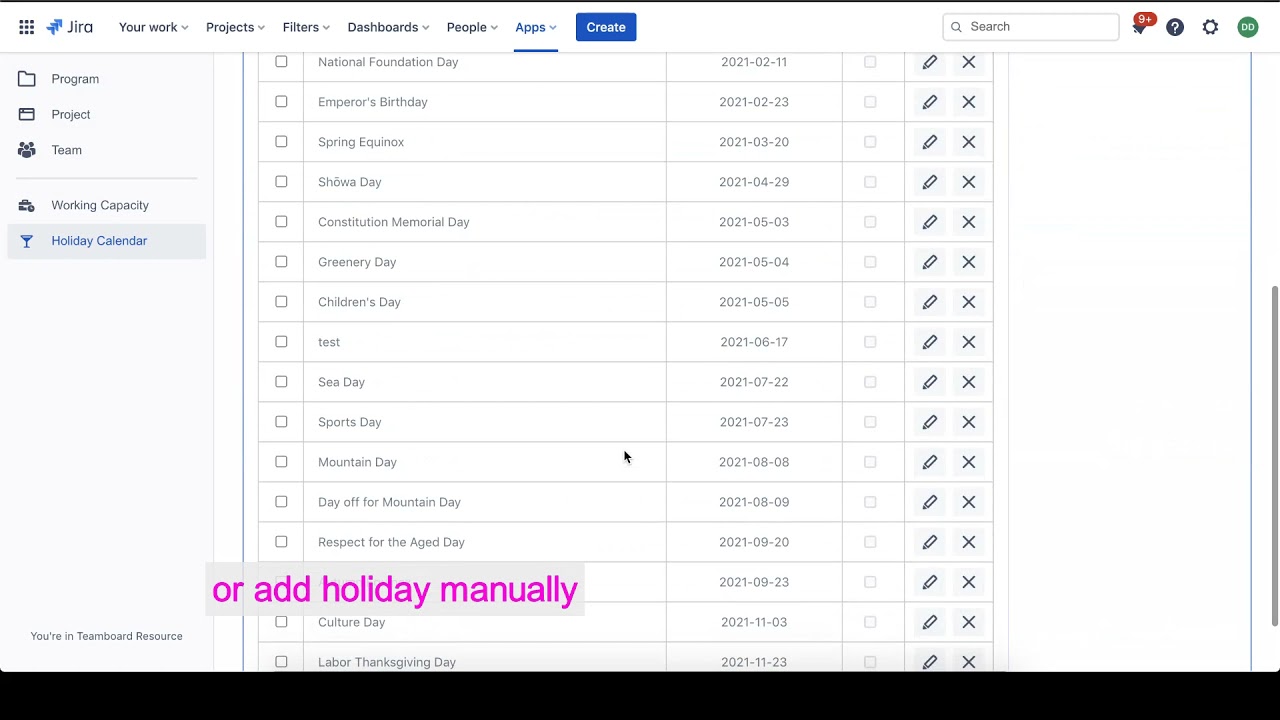1280x720 pixels.
Task: Tick the Emperor's Birthday row checkbox
Action: (281, 102)
